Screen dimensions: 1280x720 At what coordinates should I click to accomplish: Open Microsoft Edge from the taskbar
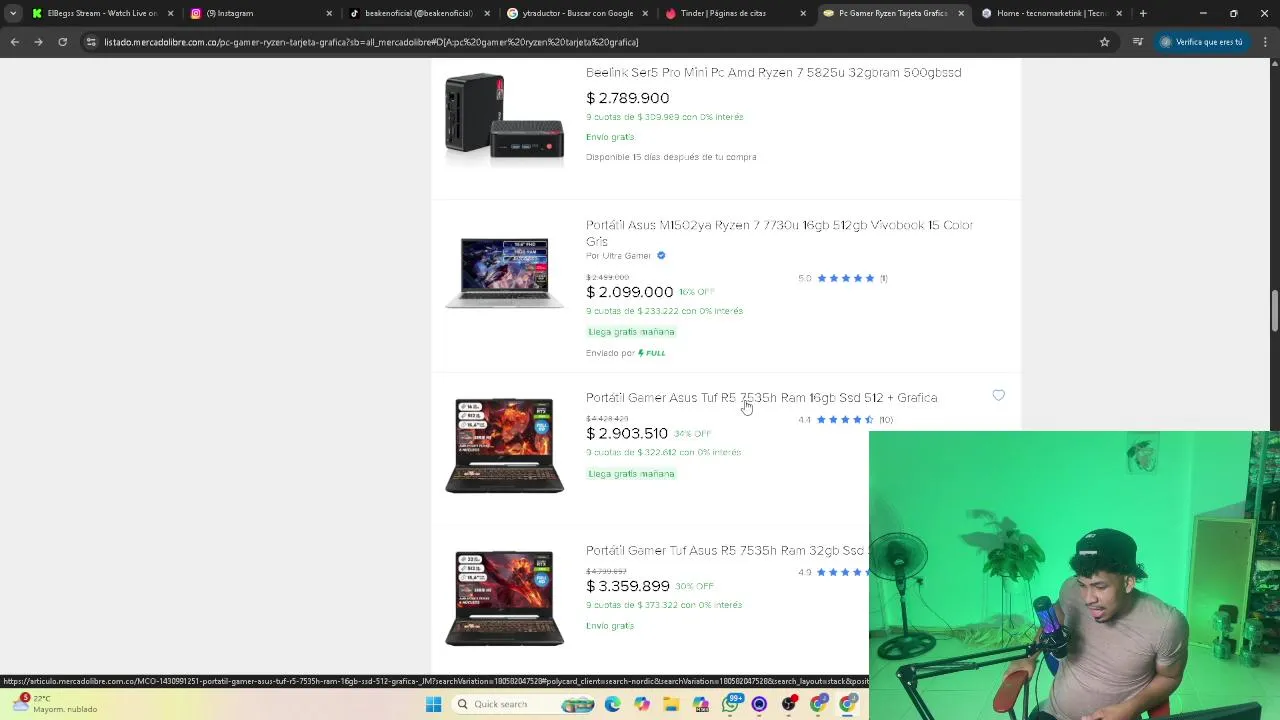click(x=612, y=704)
